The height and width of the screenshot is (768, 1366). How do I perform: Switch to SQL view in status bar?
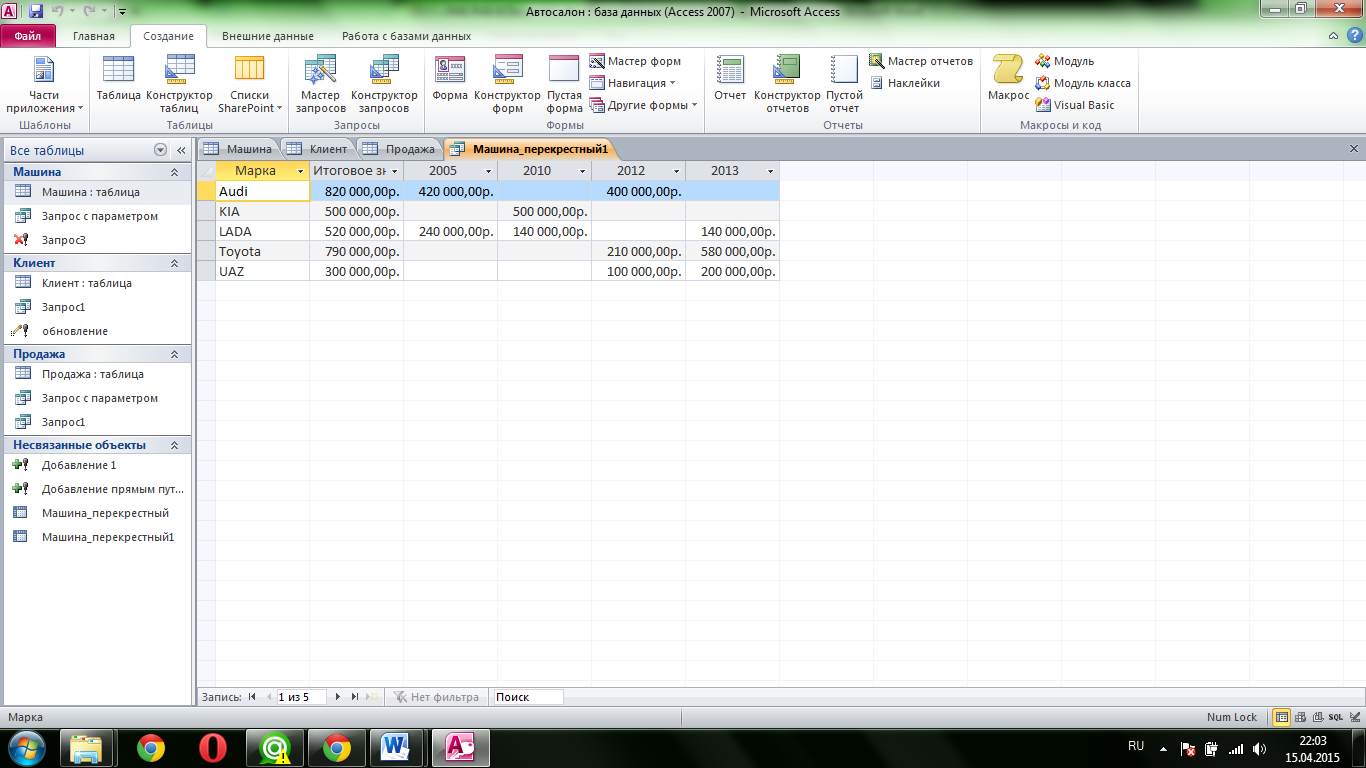click(x=1335, y=717)
